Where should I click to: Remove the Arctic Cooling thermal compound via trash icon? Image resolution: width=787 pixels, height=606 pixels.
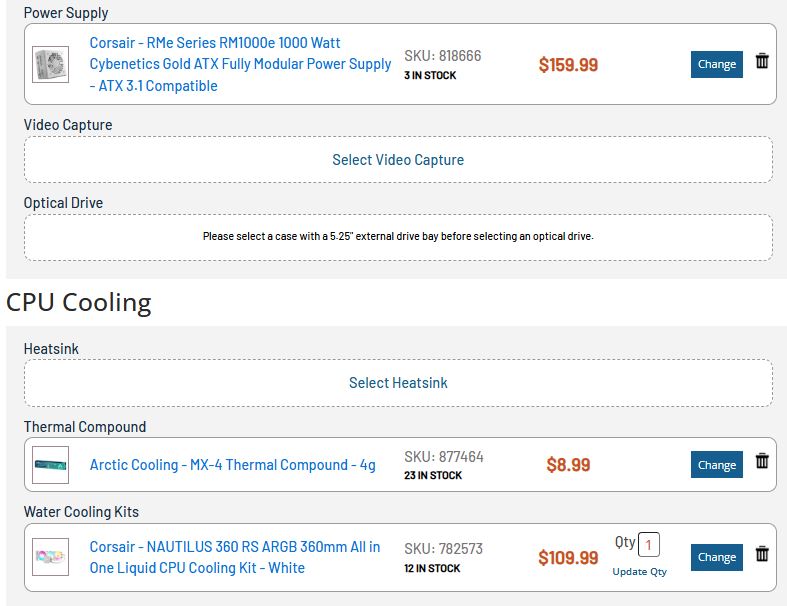pyautogui.click(x=762, y=460)
